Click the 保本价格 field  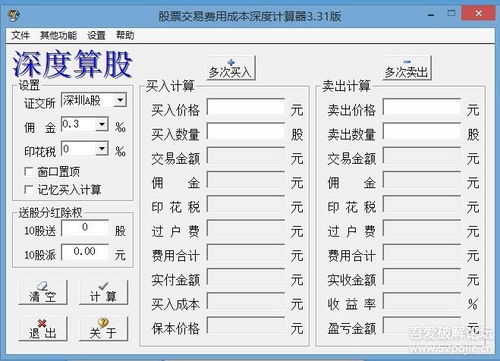click(x=246, y=326)
